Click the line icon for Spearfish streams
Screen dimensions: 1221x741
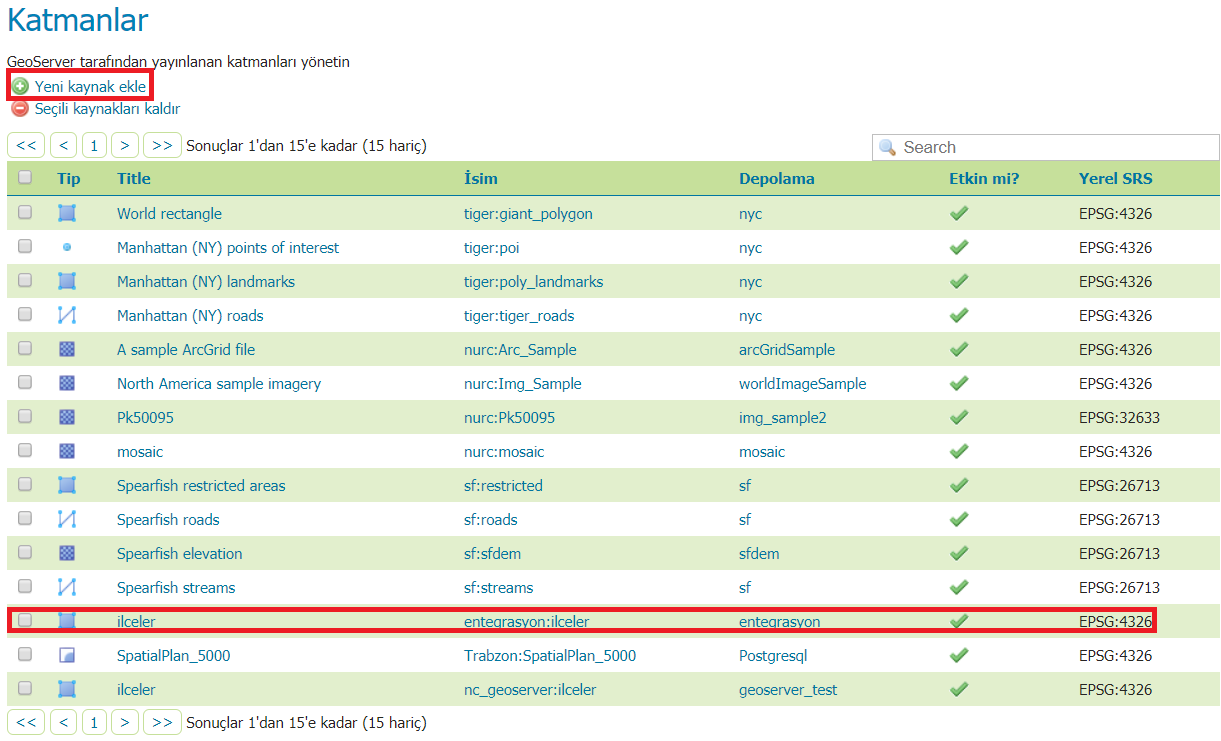(x=67, y=587)
